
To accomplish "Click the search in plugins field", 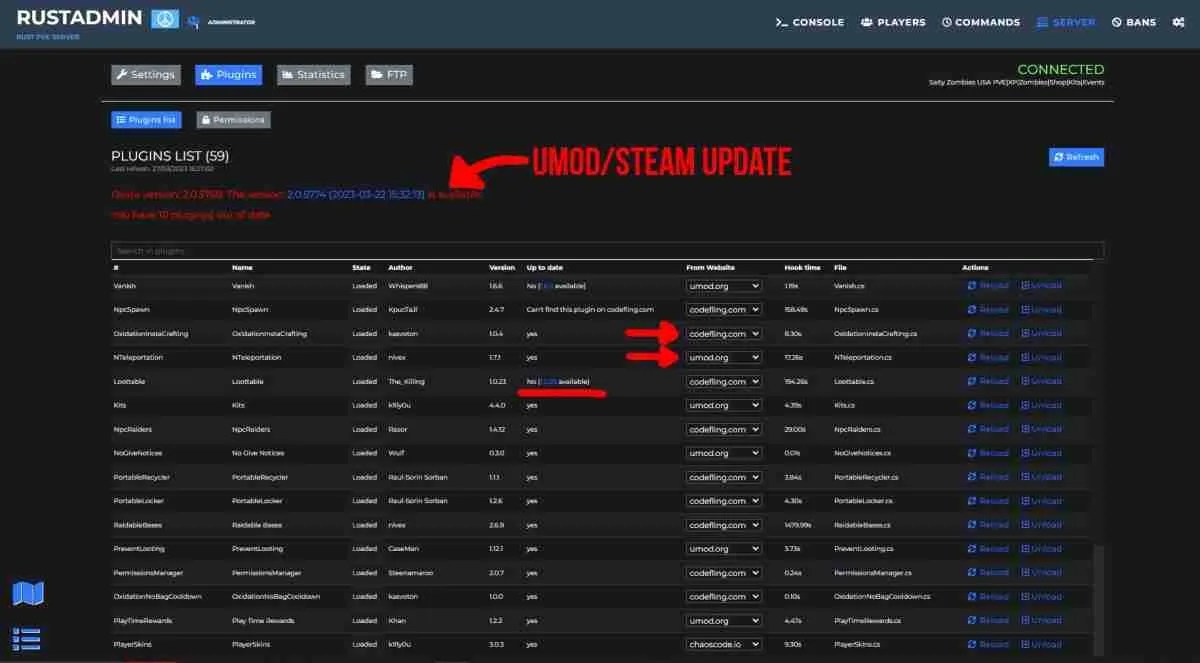I will click(x=600, y=249).
